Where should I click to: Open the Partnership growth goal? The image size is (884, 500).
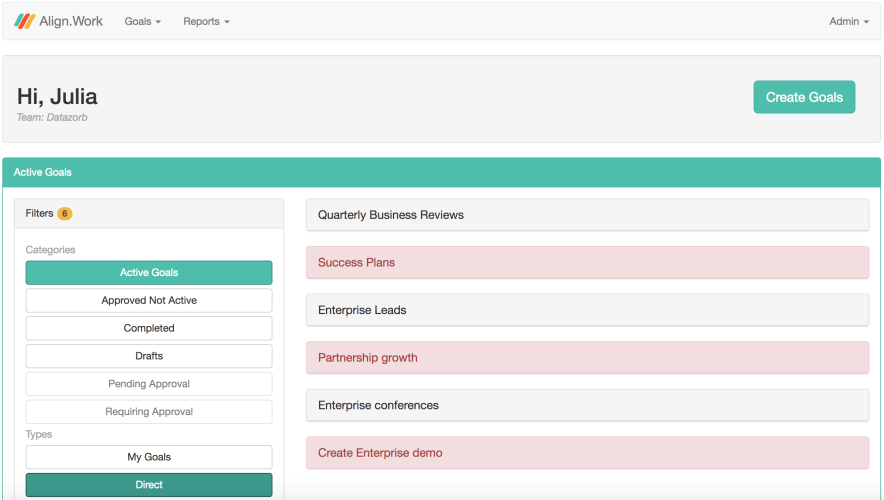pyautogui.click(x=587, y=357)
